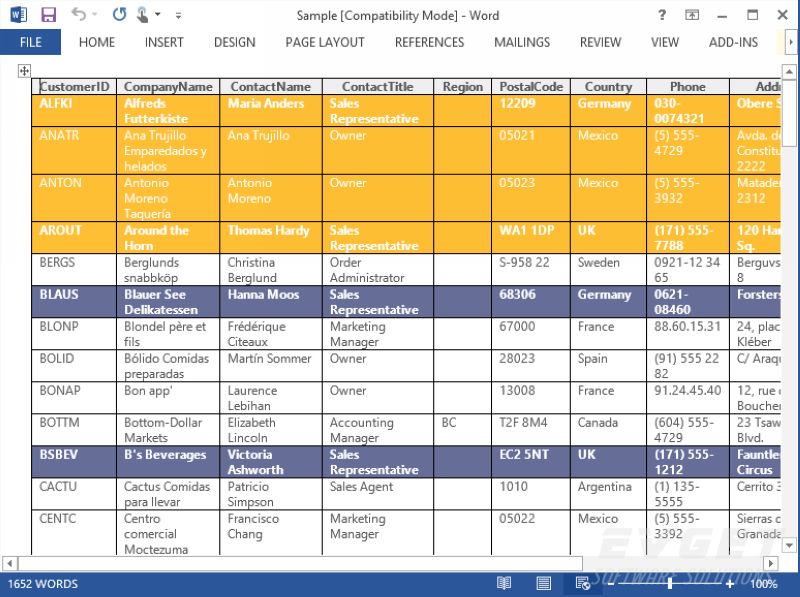Click horizontal scrollbar right arrow
This screenshot has height=597, width=800.
click(x=771, y=563)
